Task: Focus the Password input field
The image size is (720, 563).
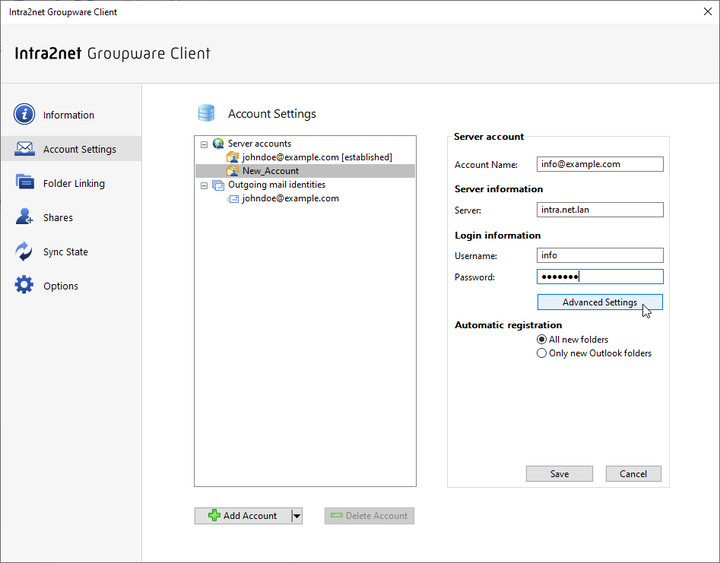Action: point(600,276)
